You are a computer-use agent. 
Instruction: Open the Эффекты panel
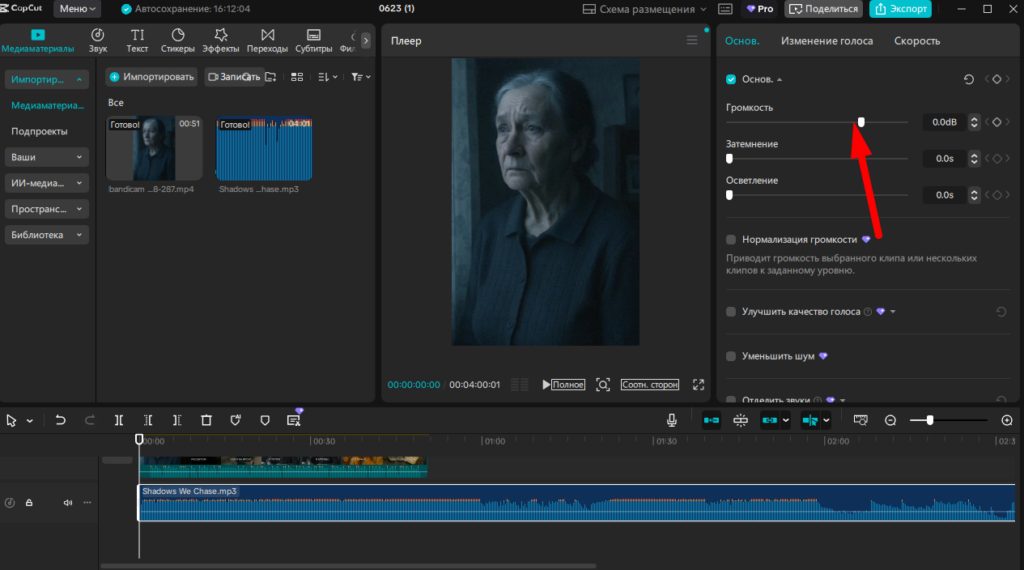pyautogui.click(x=221, y=40)
